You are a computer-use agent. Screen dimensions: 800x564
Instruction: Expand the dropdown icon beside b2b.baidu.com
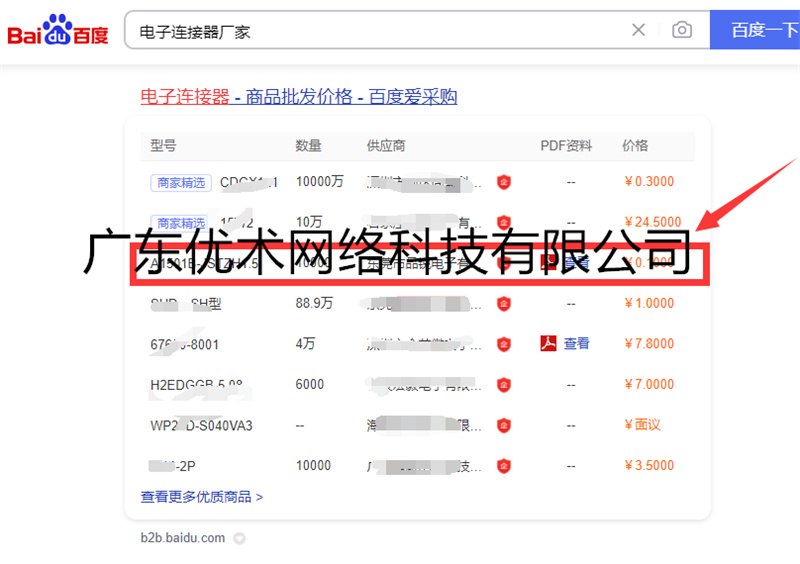tap(239, 538)
